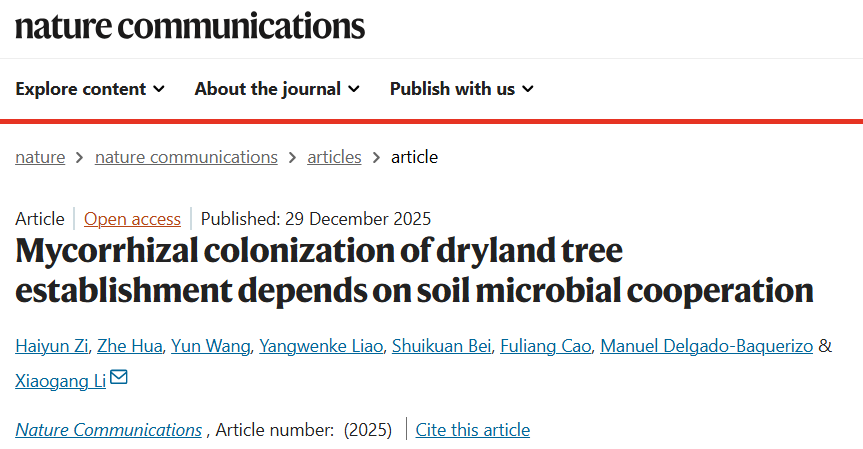
Task: Open the About the journal dropdown
Action: [277, 89]
